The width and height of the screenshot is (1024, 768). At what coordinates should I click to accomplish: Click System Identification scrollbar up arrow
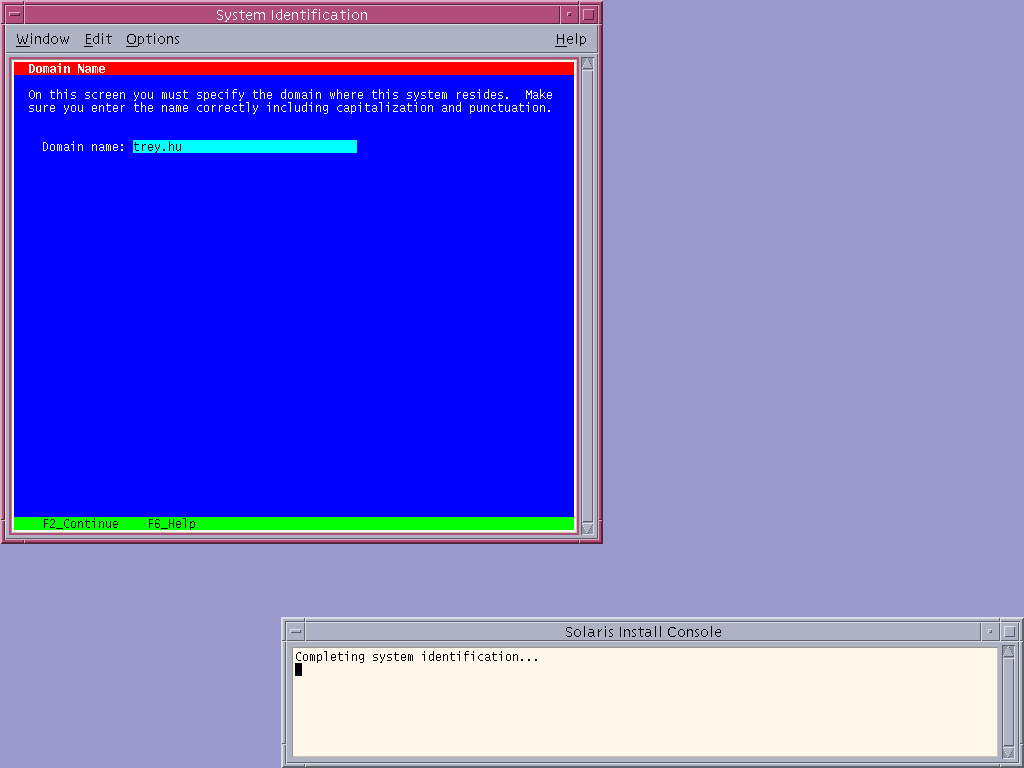(x=587, y=63)
